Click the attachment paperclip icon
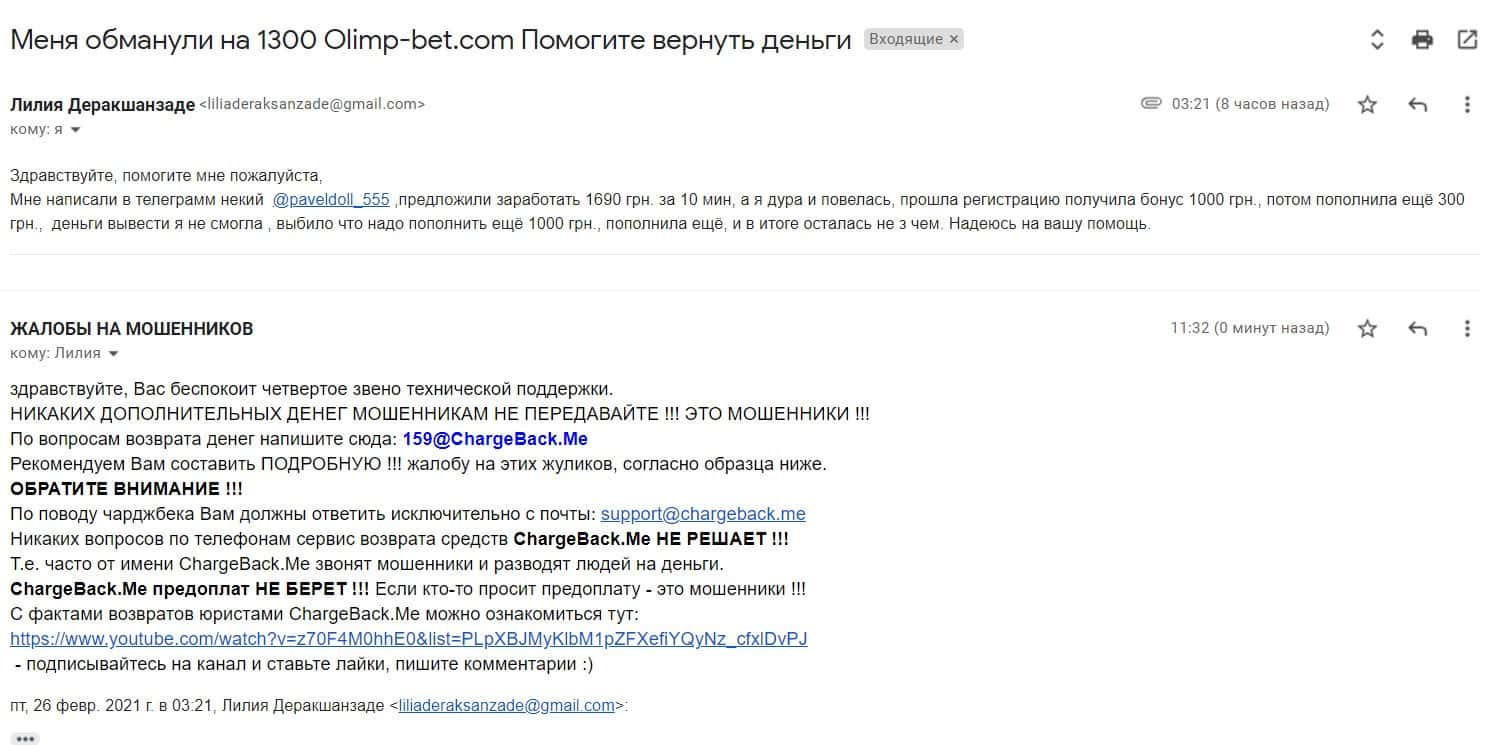This screenshot has width=1497, height=745. pos(1151,103)
